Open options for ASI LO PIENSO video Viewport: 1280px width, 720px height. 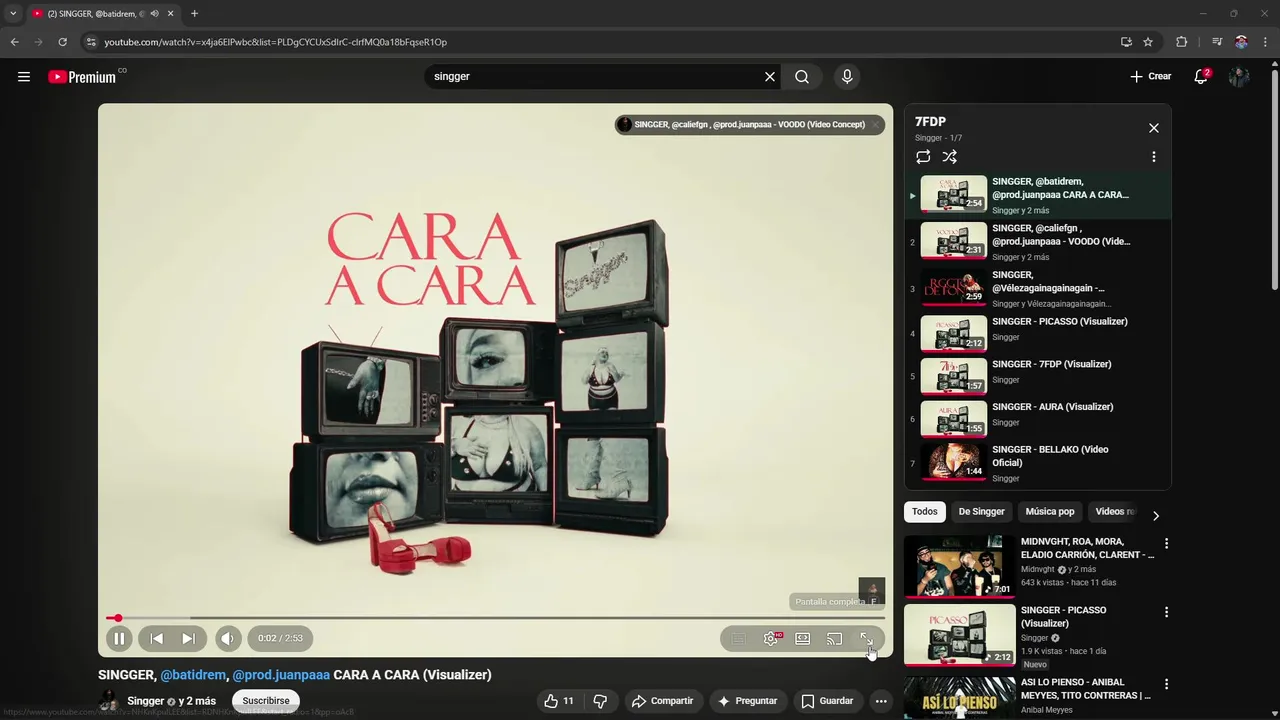1166,684
